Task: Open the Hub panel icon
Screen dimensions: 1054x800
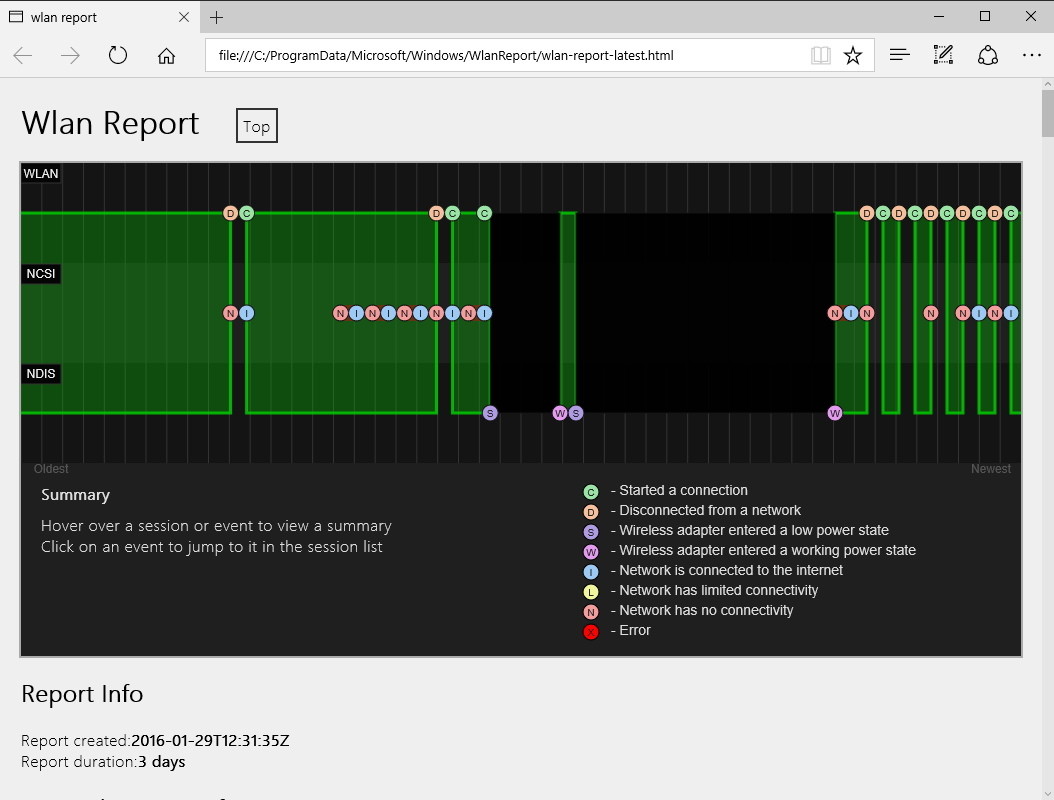Action: tap(899, 55)
